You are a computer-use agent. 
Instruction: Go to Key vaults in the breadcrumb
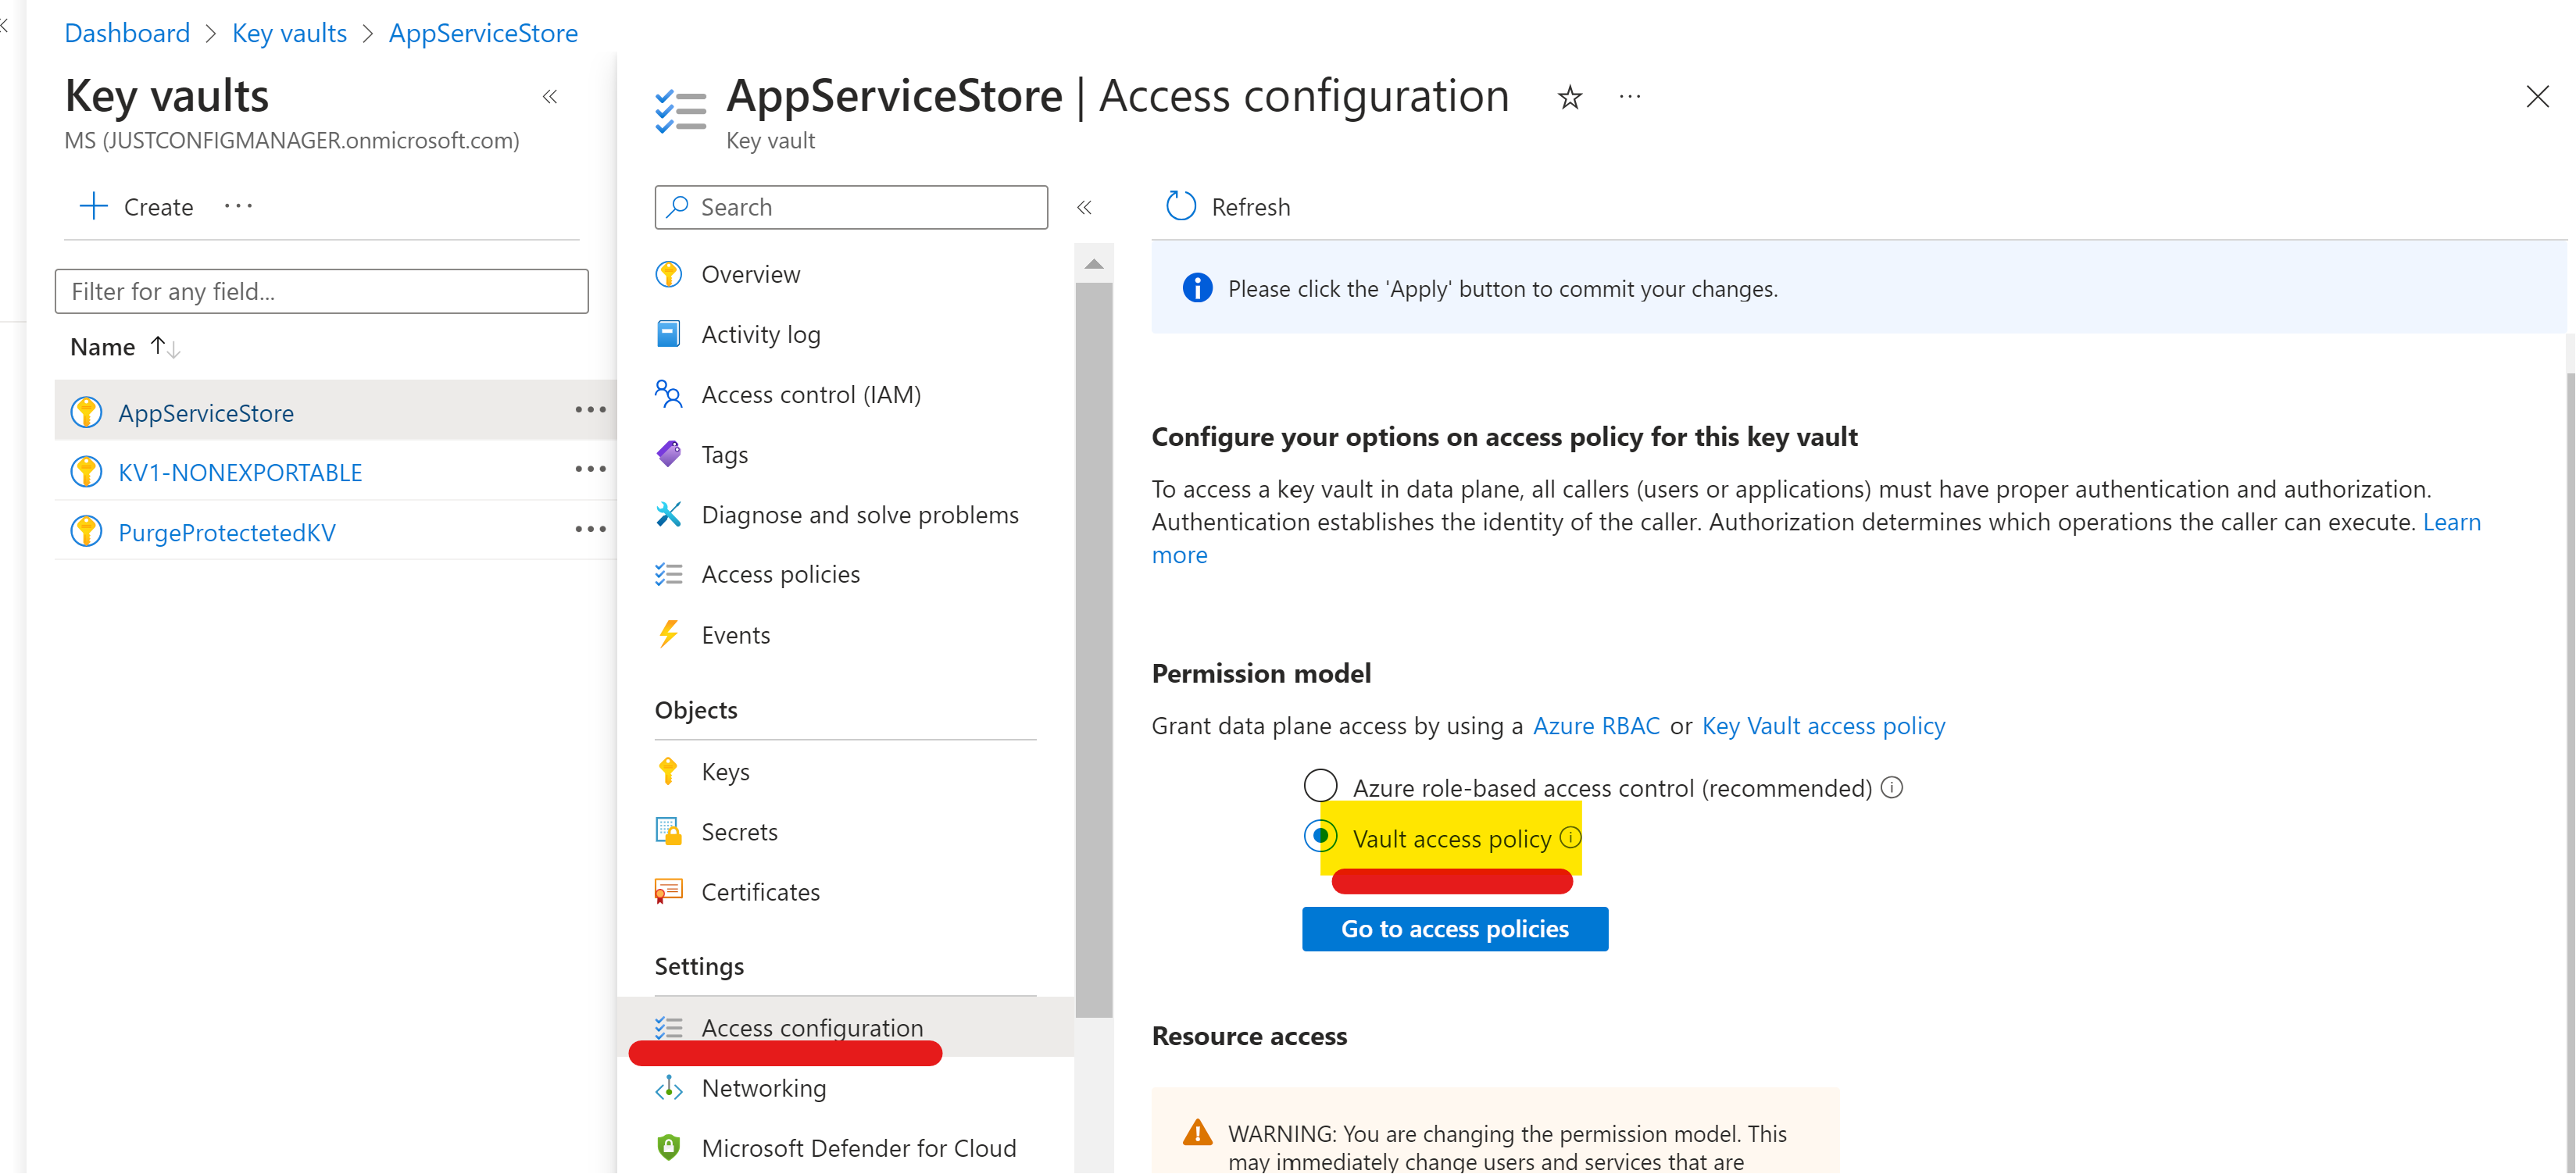(x=289, y=33)
